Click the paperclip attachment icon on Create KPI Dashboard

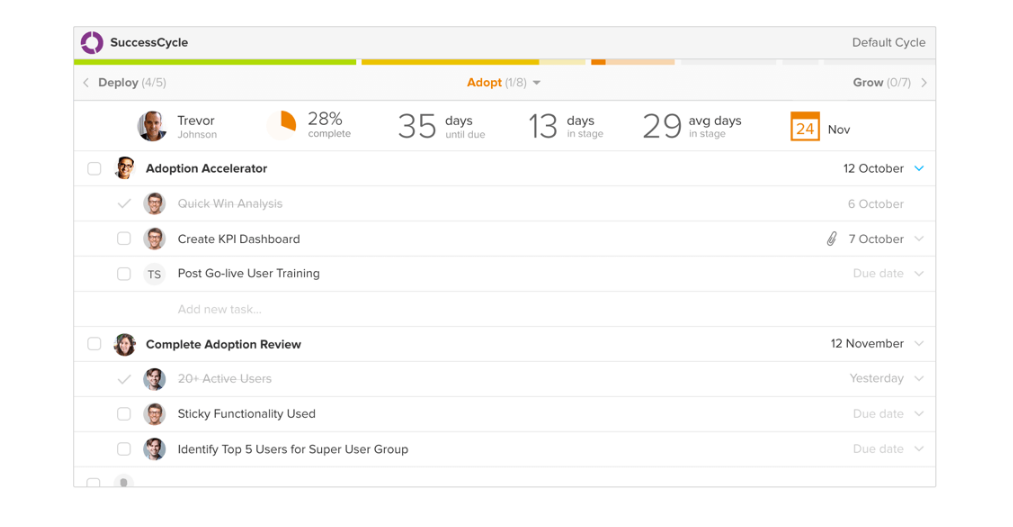(831, 239)
